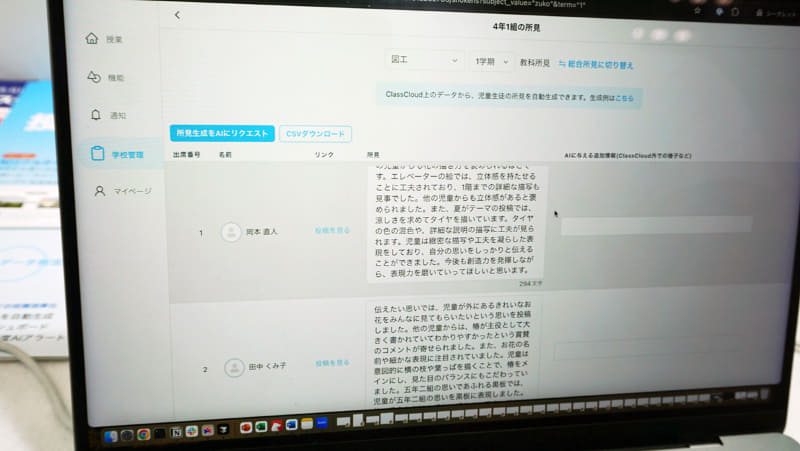
Task: Open 通知 bell icon in sidebar
Action: (96, 115)
